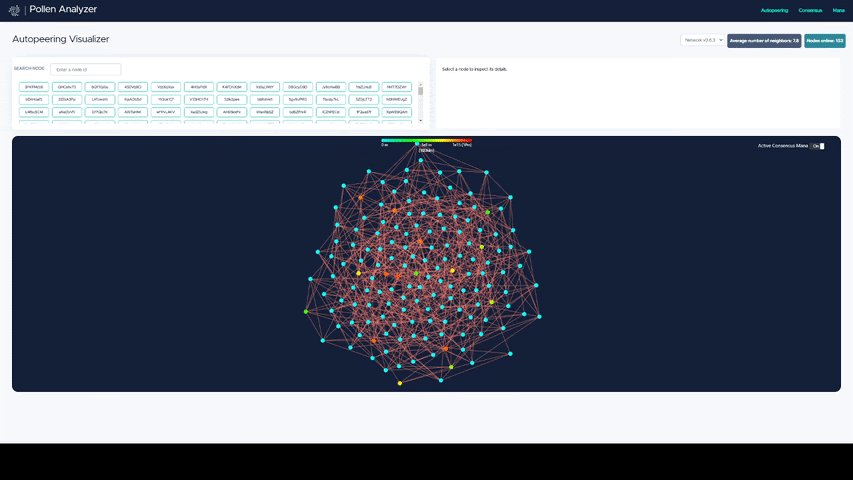This screenshot has width=853, height=480.
Task: Go to the Consensus page
Action: (x=810, y=10)
